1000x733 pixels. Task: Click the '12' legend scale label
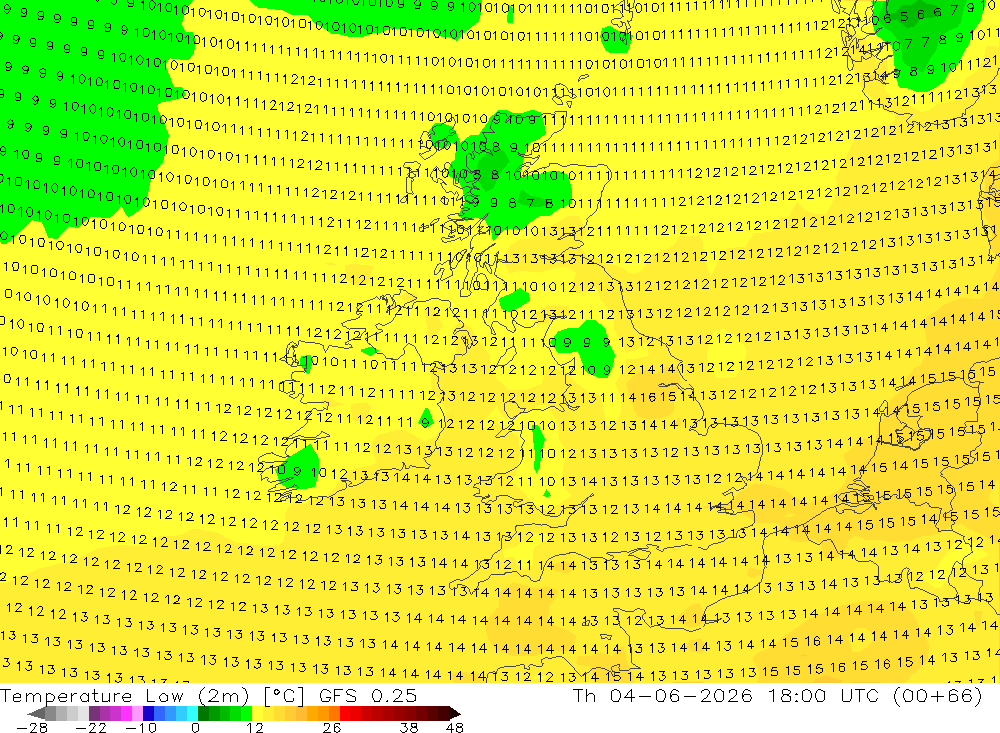[x=255, y=728]
